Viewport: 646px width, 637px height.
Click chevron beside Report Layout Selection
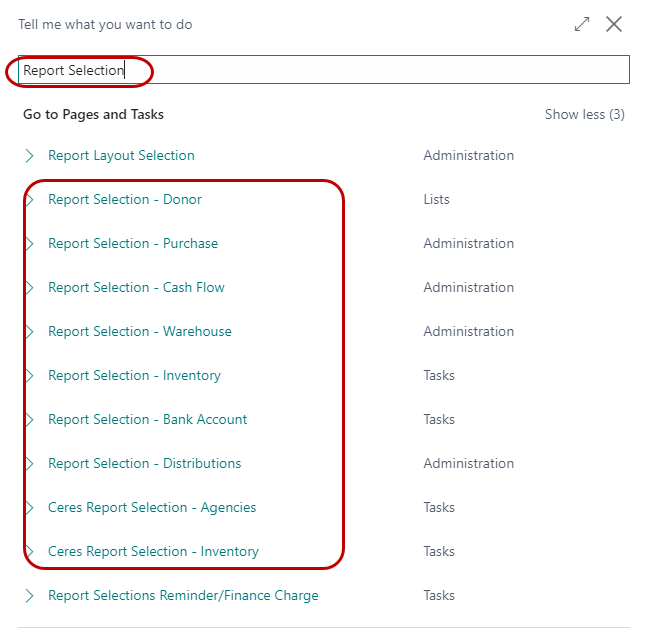pos(30,156)
